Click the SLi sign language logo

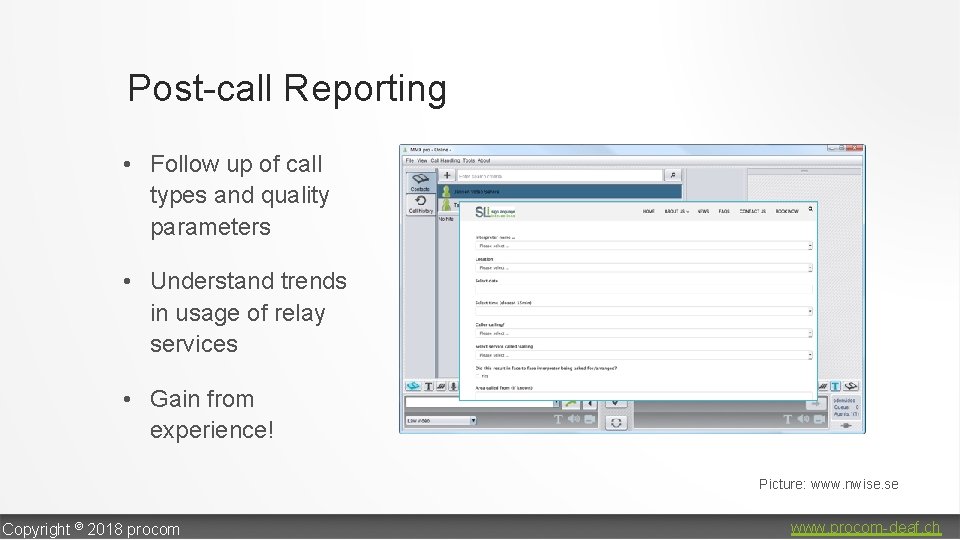[495, 212]
